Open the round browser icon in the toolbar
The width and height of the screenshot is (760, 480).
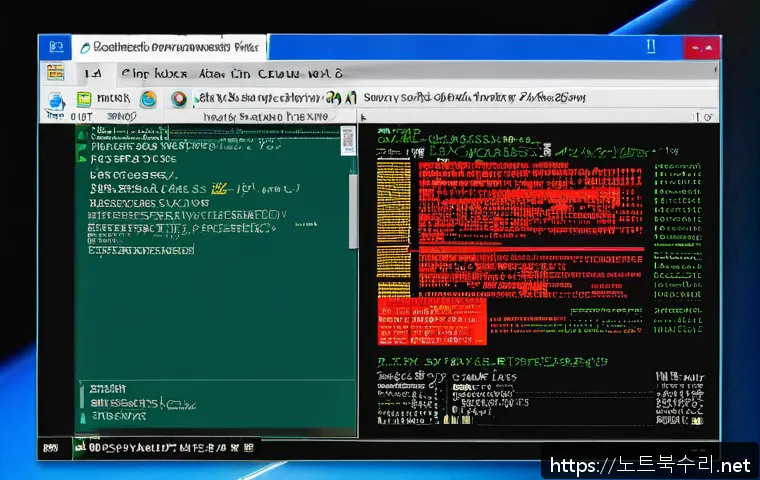pyautogui.click(x=148, y=98)
